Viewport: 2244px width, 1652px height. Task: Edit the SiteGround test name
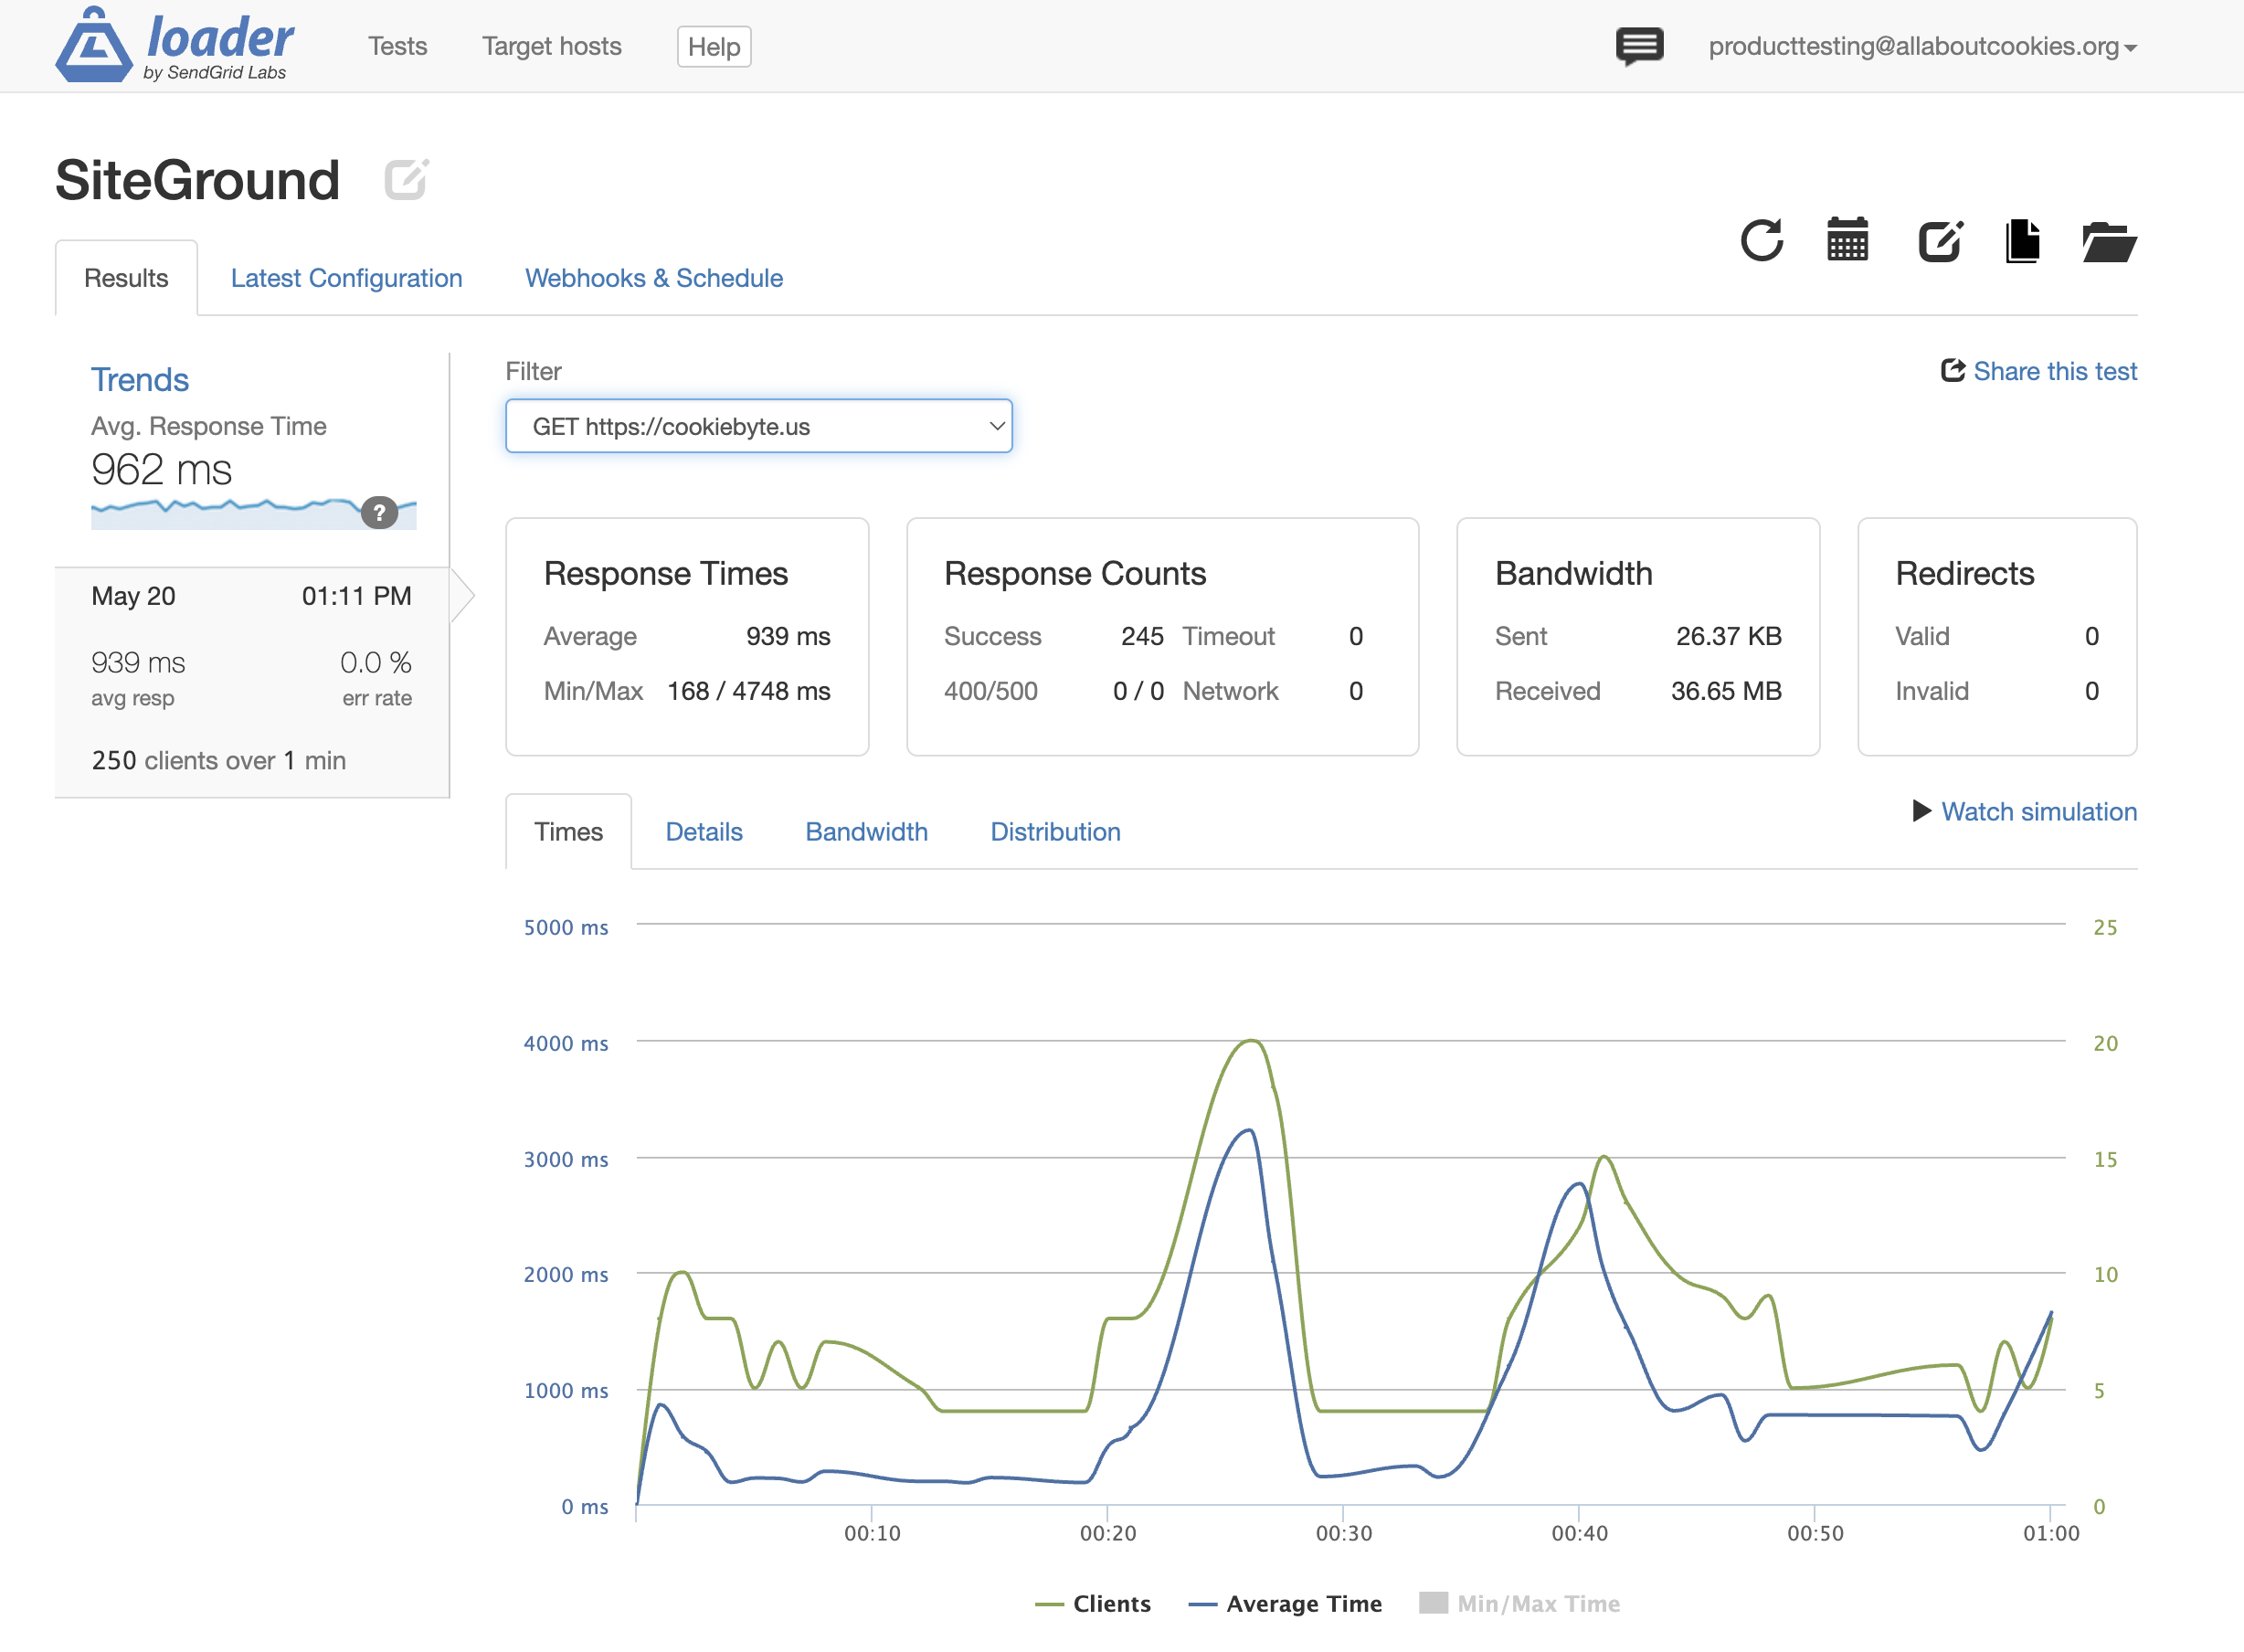(406, 180)
